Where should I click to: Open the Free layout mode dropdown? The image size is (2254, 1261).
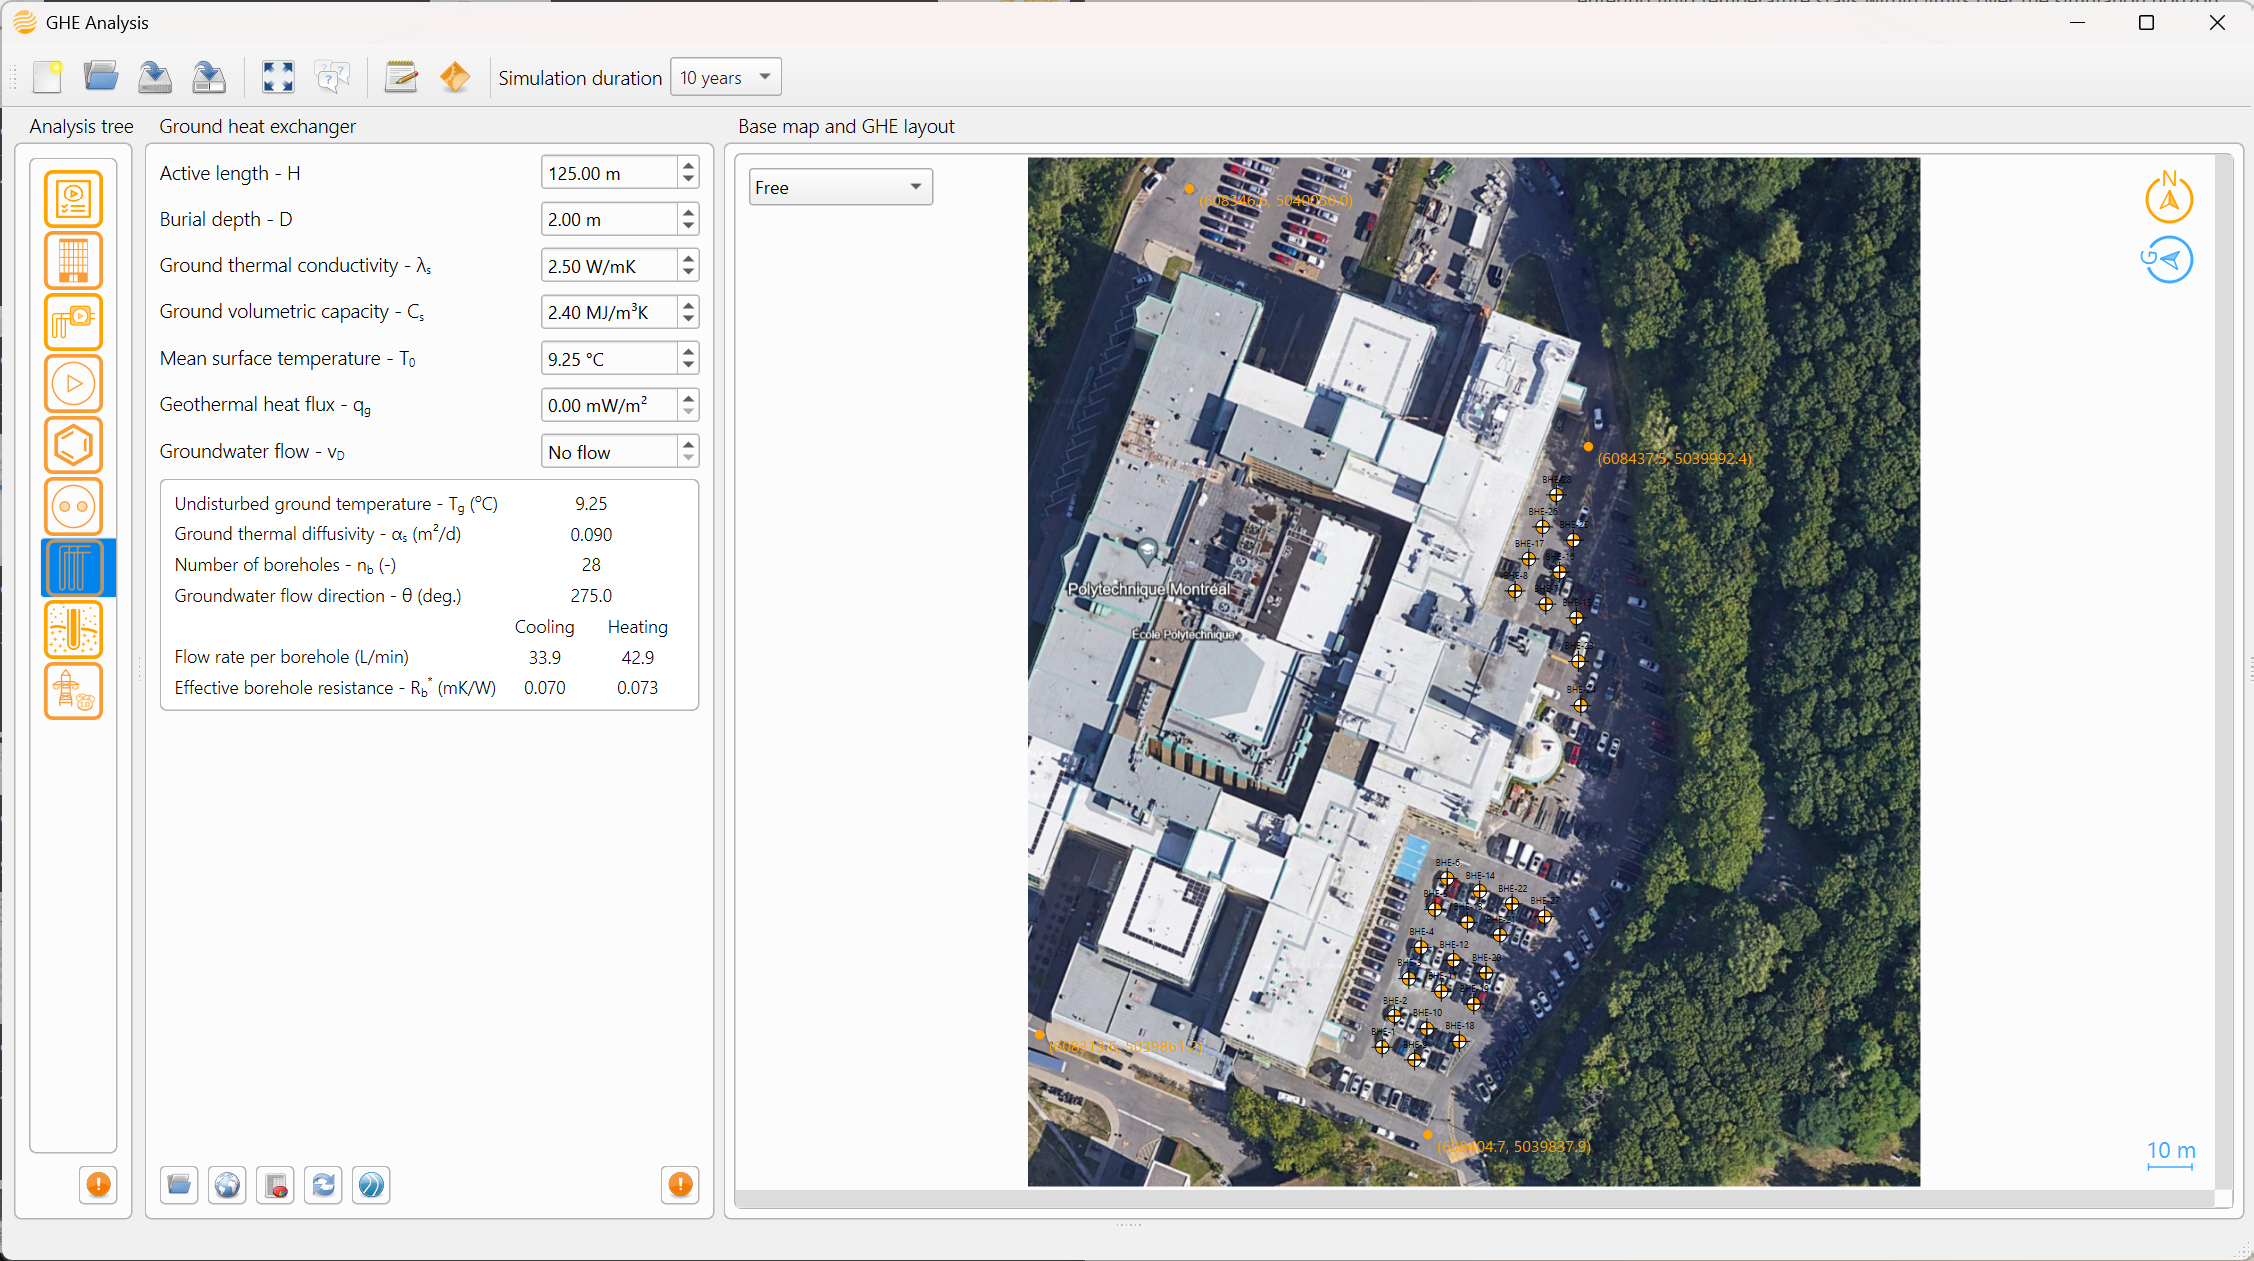(x=840, y=187)
